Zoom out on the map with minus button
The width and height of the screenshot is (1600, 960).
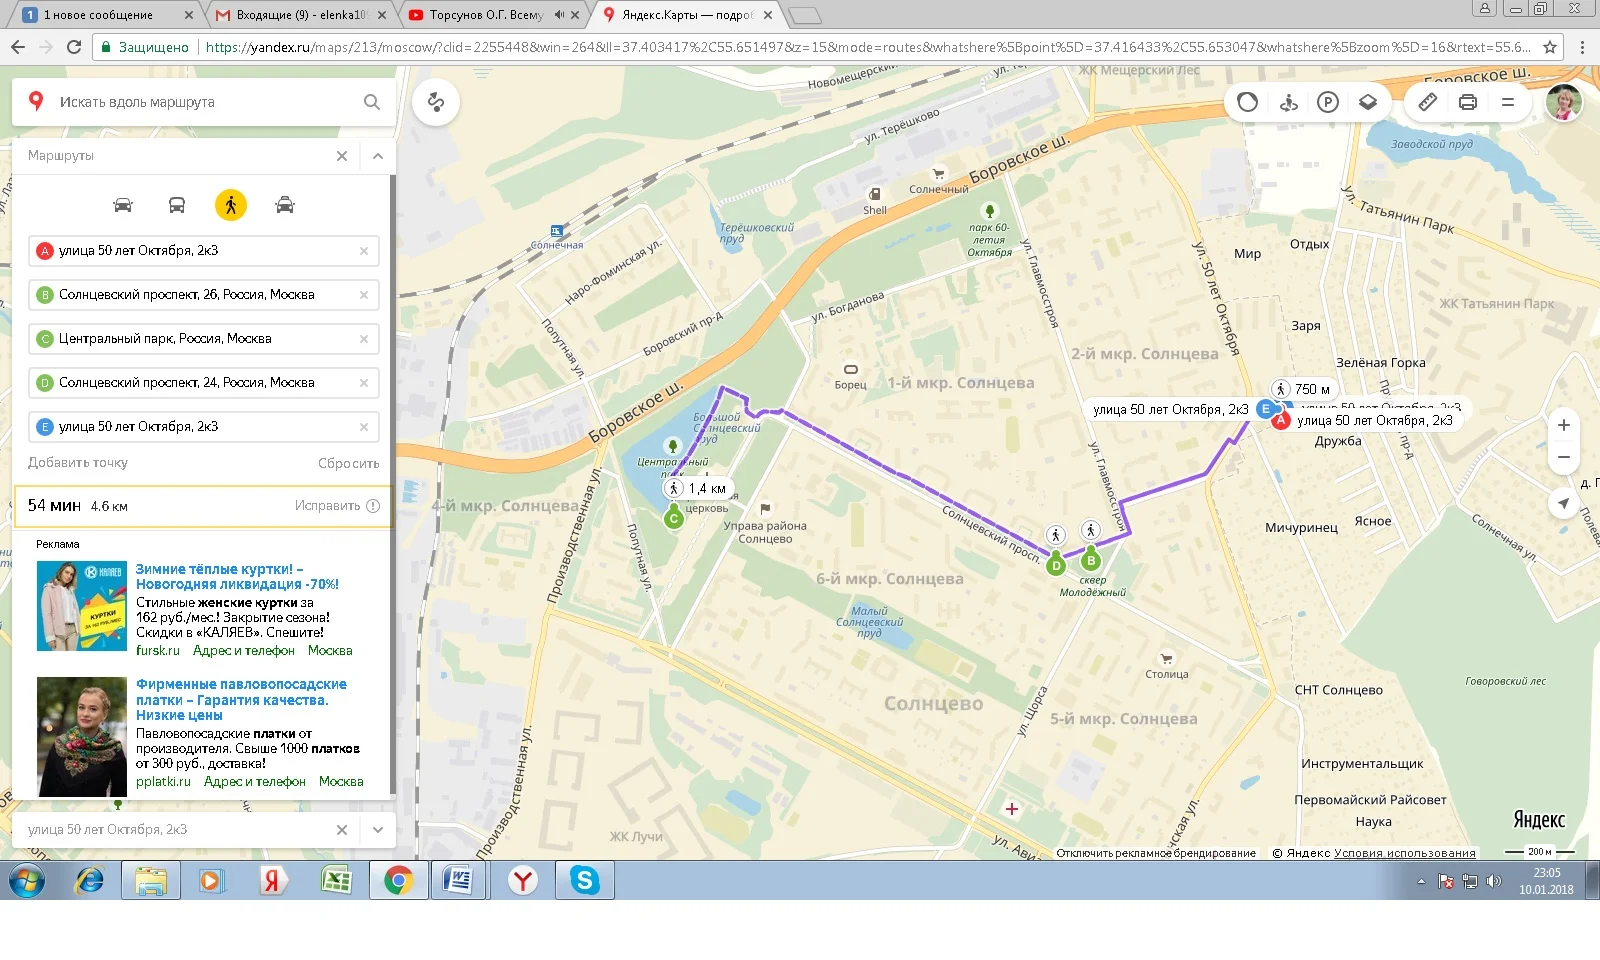[x=1564, y=457]
